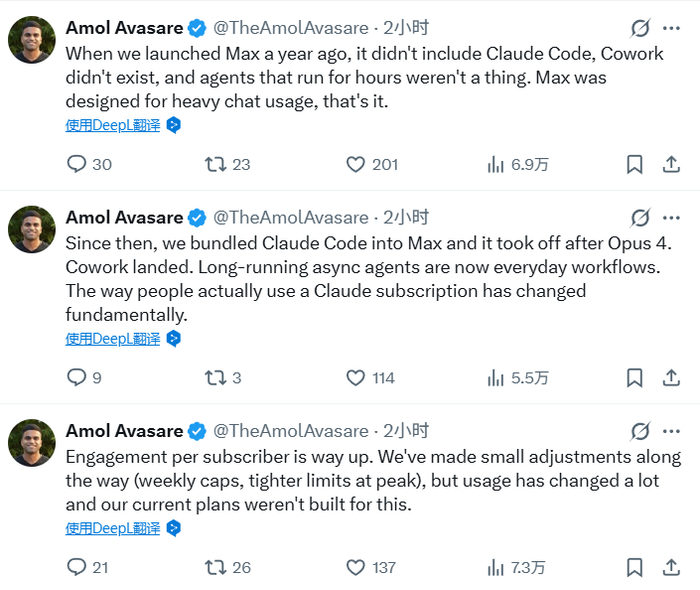Like the tweet with 201 likes

tap(356, 164)
